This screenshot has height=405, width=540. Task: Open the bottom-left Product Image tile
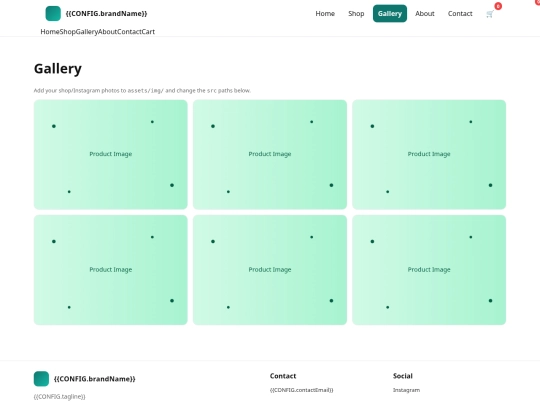point(111,270)
